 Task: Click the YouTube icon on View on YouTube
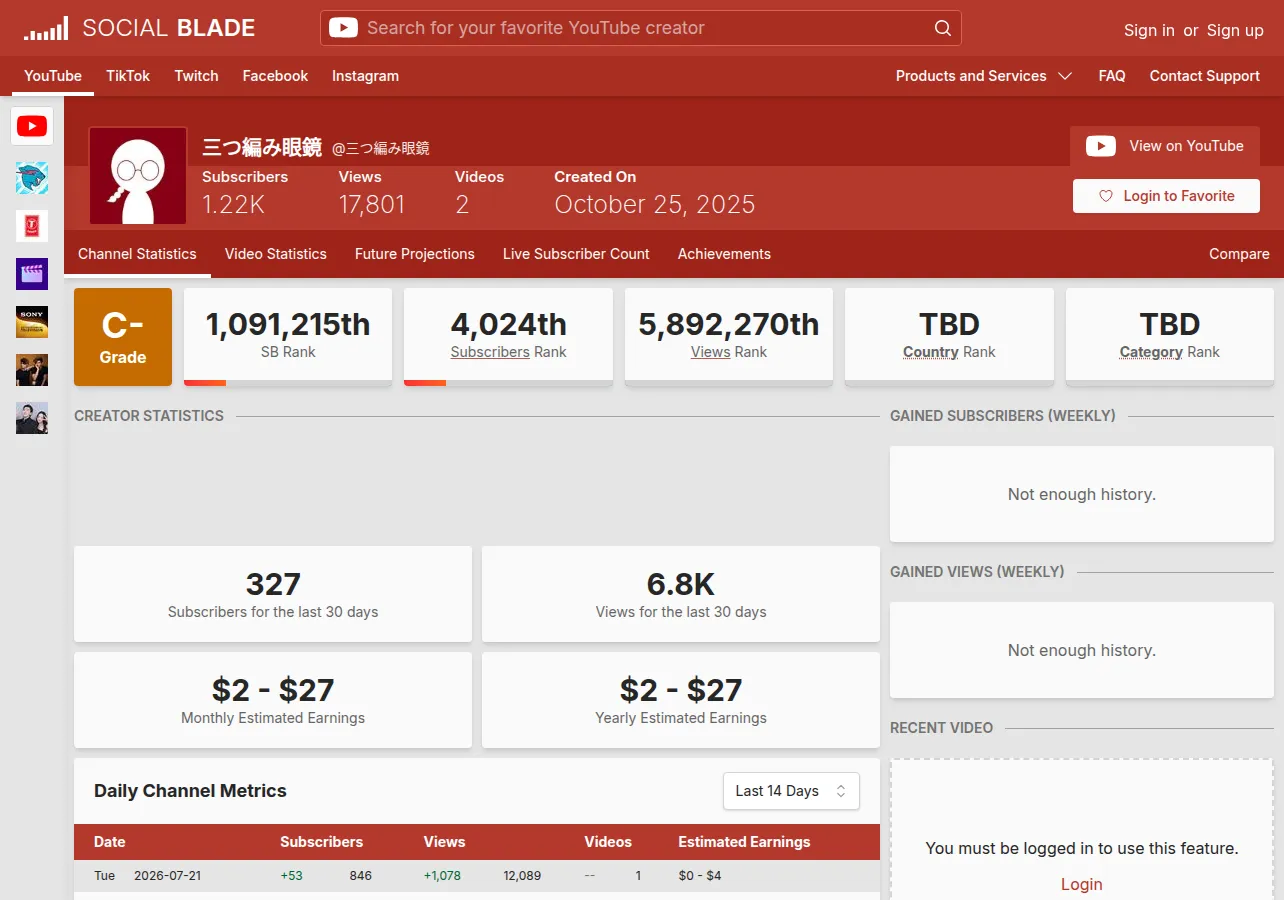[x=1101, y=146]
